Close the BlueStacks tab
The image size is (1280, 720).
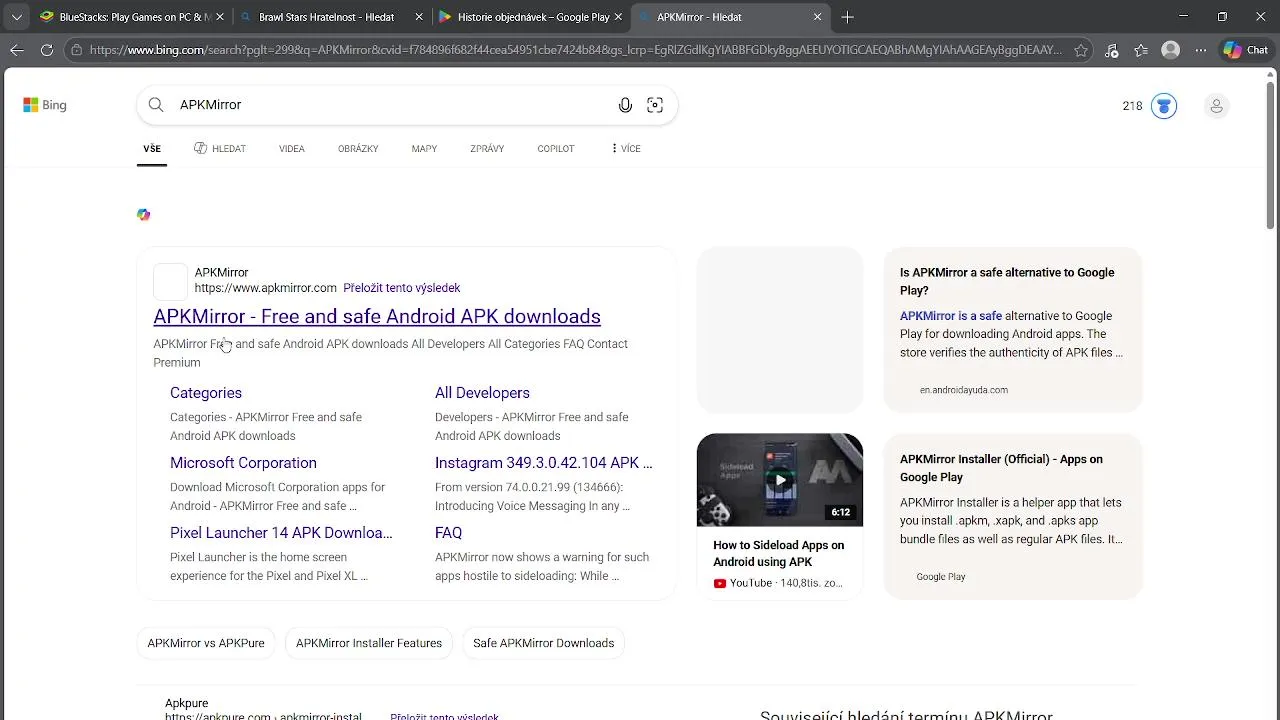220,17
